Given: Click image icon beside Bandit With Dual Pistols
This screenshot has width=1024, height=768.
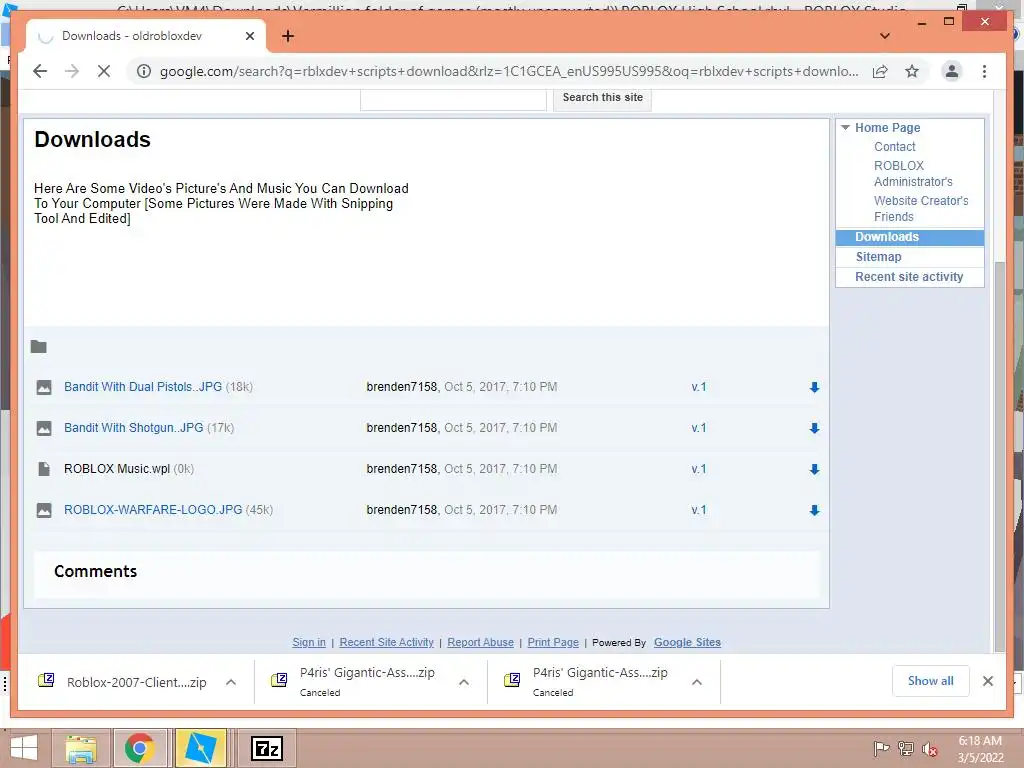Looking at the screenshot, I should 44,387.
